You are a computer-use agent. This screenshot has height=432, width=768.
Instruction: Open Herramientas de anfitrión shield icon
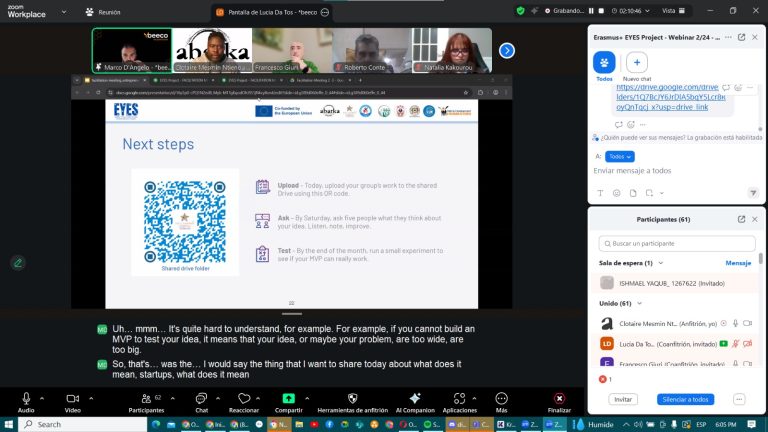click(x=352, y=397)
